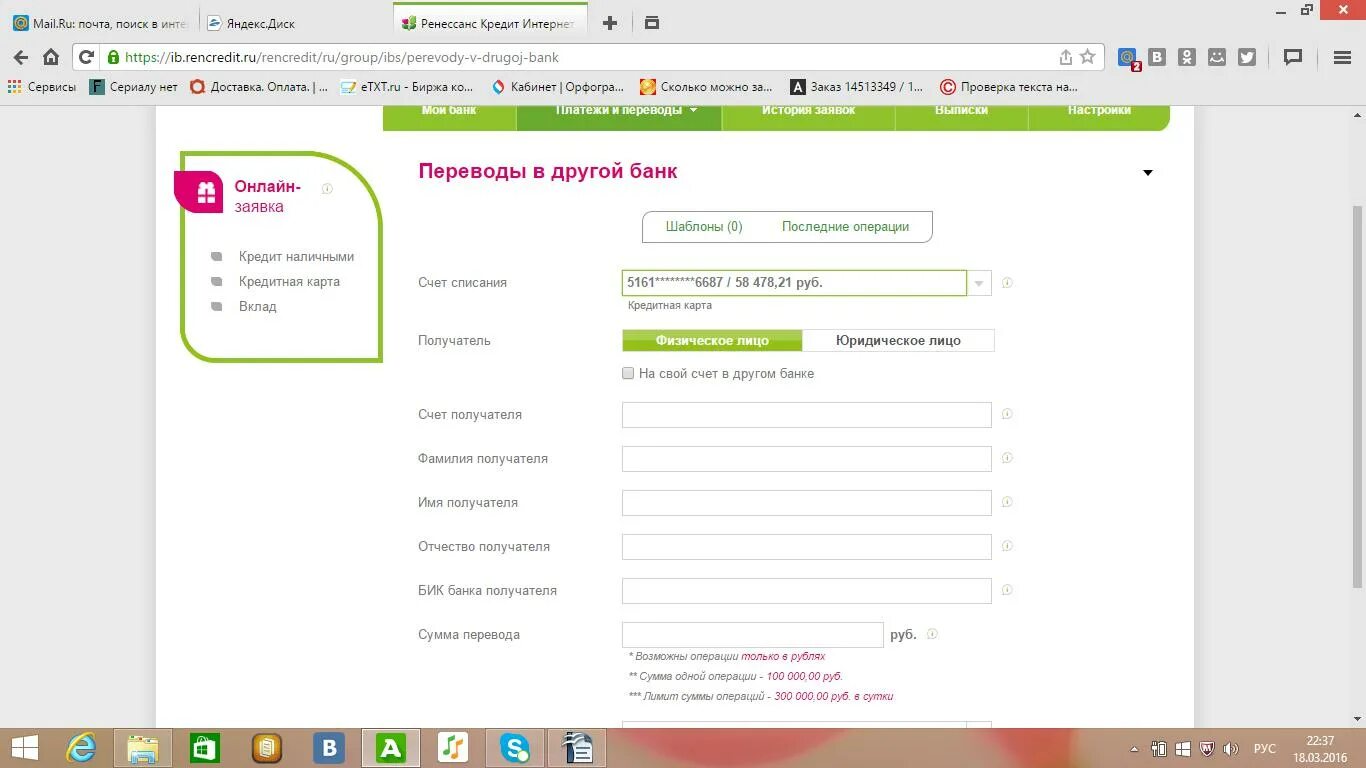The image size is (1366, 768).
Task: Open Счет списания account dropdown arrow
Action: tap(979, 283)
